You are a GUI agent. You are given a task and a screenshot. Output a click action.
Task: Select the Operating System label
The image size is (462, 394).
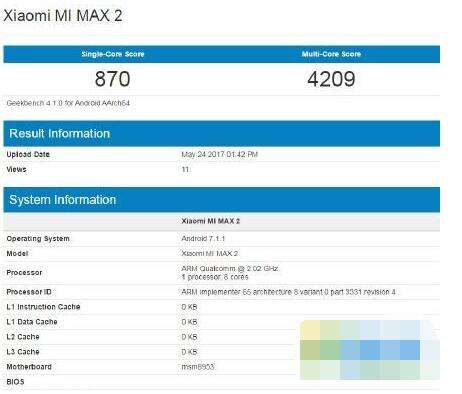click(38, 239)
